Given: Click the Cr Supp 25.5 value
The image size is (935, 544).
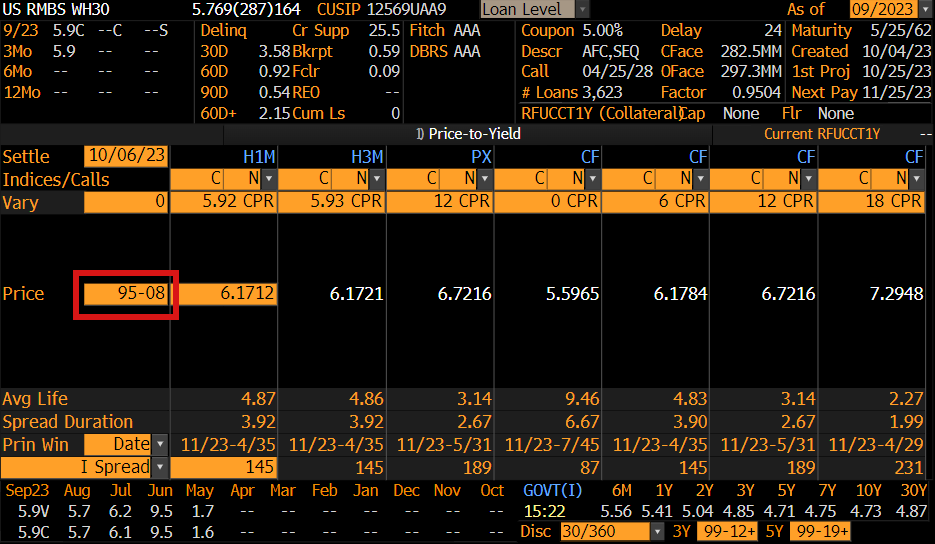Looking at the screenshot, I should click(385, 30).
